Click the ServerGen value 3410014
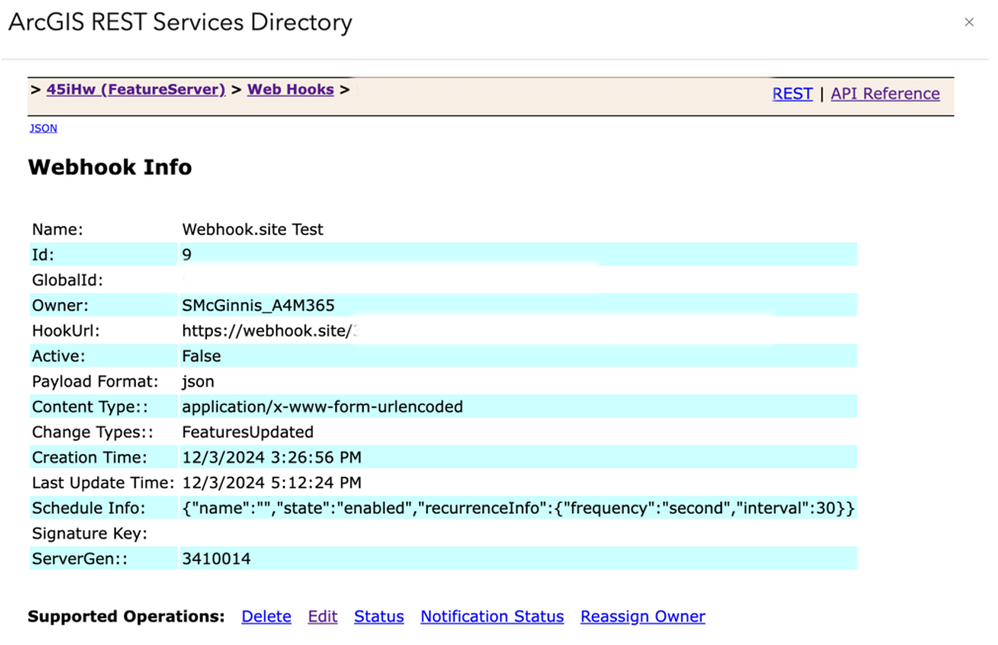998x645 pixels. pyautogui.click(x=216, y=558)
